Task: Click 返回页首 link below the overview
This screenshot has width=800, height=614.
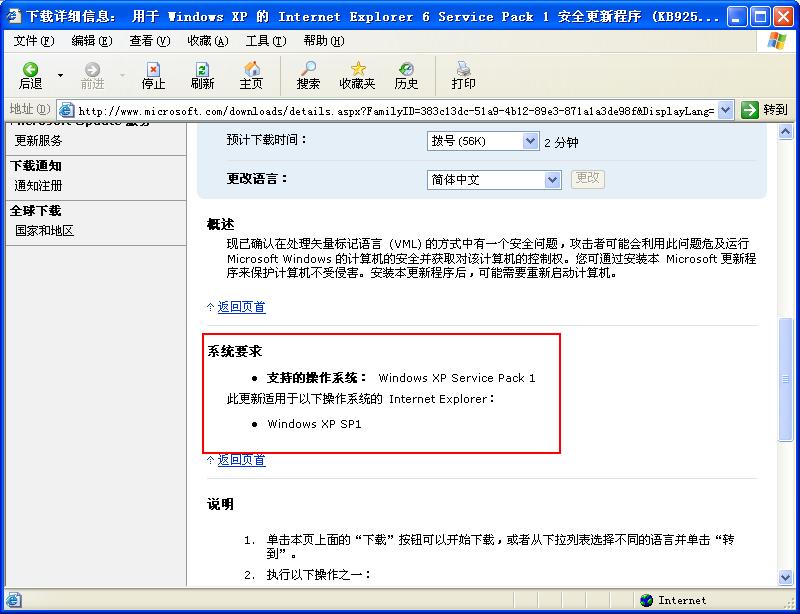Action: (241, 307)
